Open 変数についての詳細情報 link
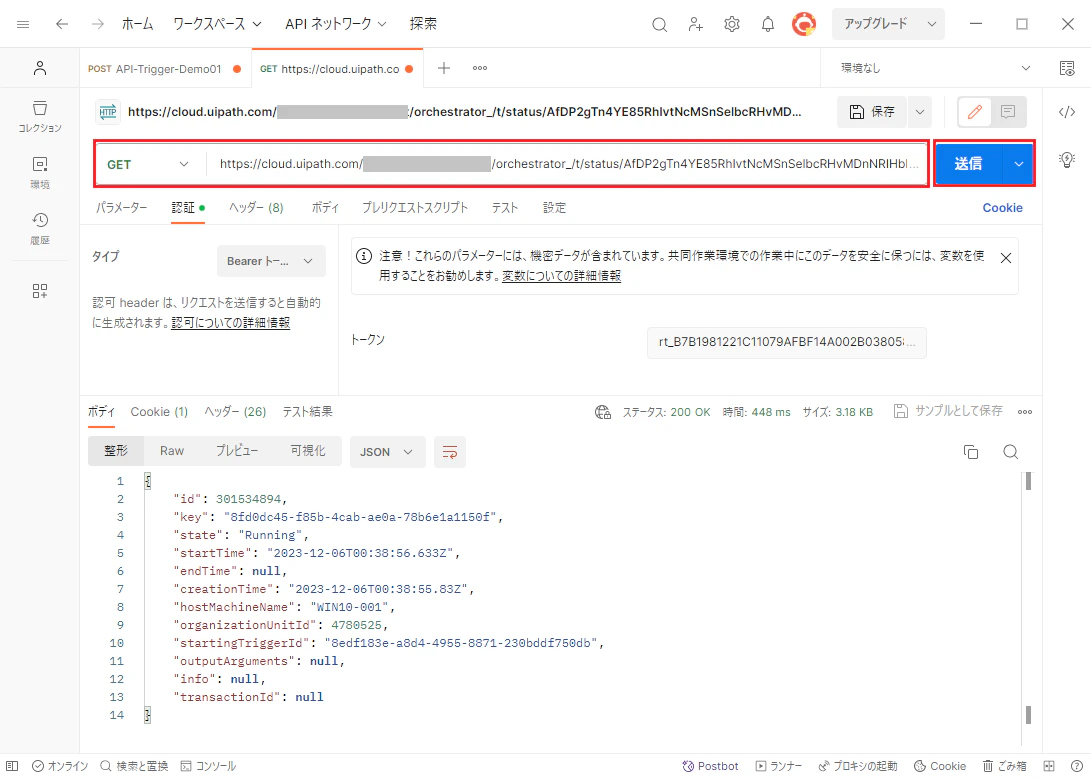 click(x=561, y=276)
